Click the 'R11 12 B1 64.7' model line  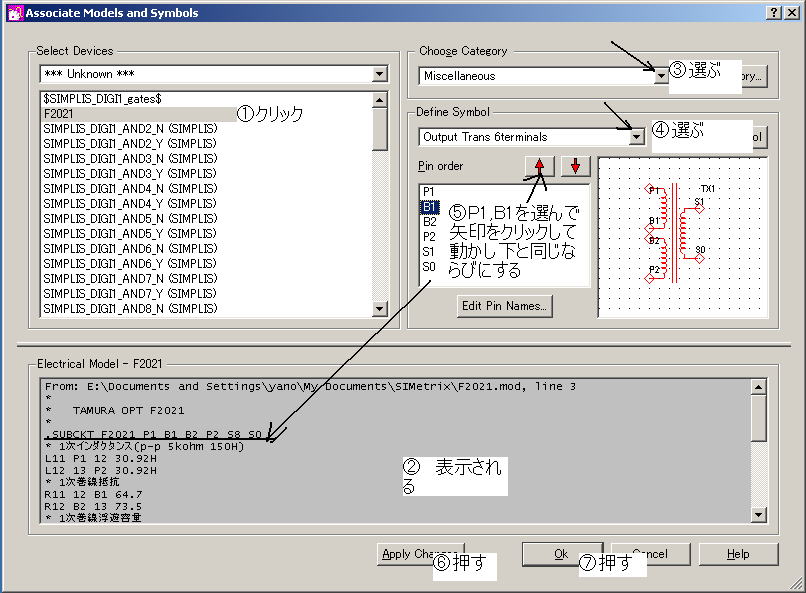point(93,494)
